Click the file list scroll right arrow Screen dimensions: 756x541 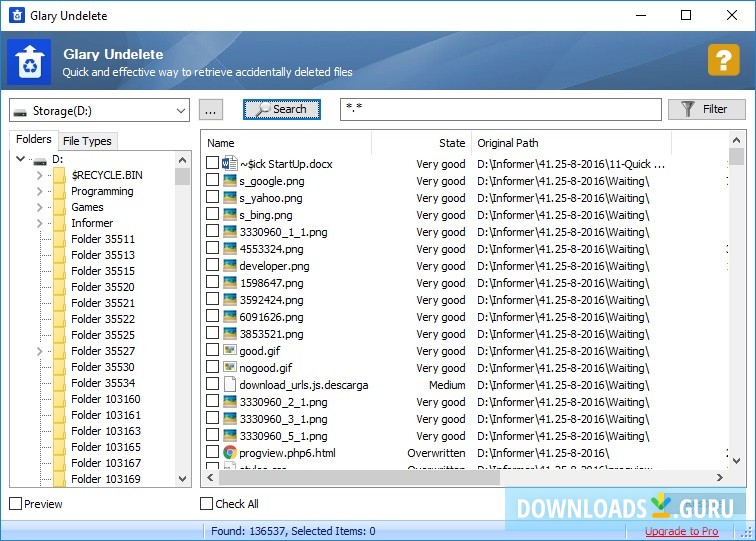(720, 477)
